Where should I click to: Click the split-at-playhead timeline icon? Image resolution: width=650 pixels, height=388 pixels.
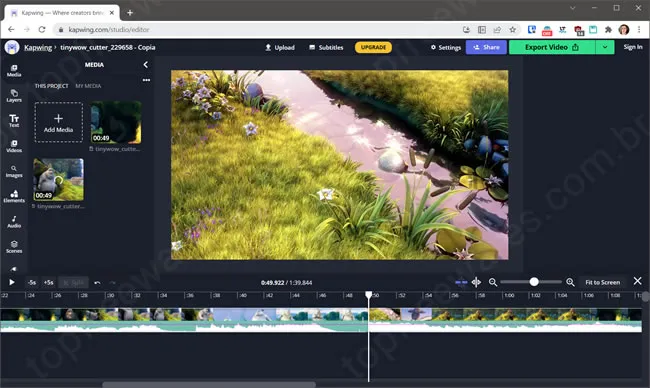coord(476,282)
